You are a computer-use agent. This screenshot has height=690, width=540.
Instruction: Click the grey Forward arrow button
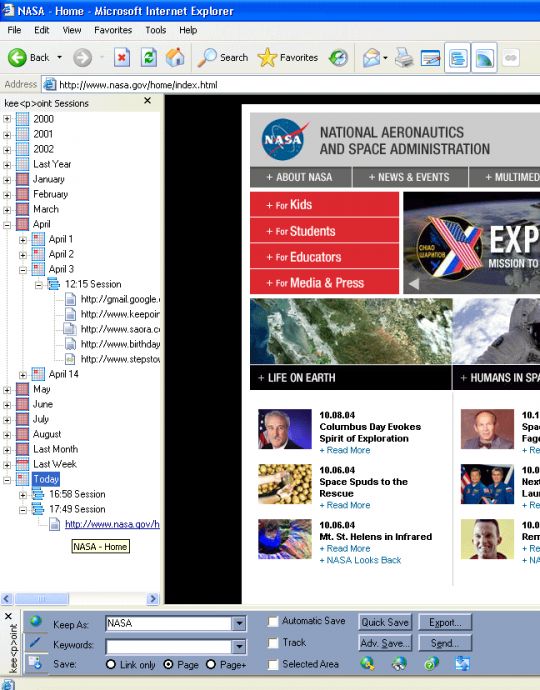pyautogui.click(x=82, y=58)
